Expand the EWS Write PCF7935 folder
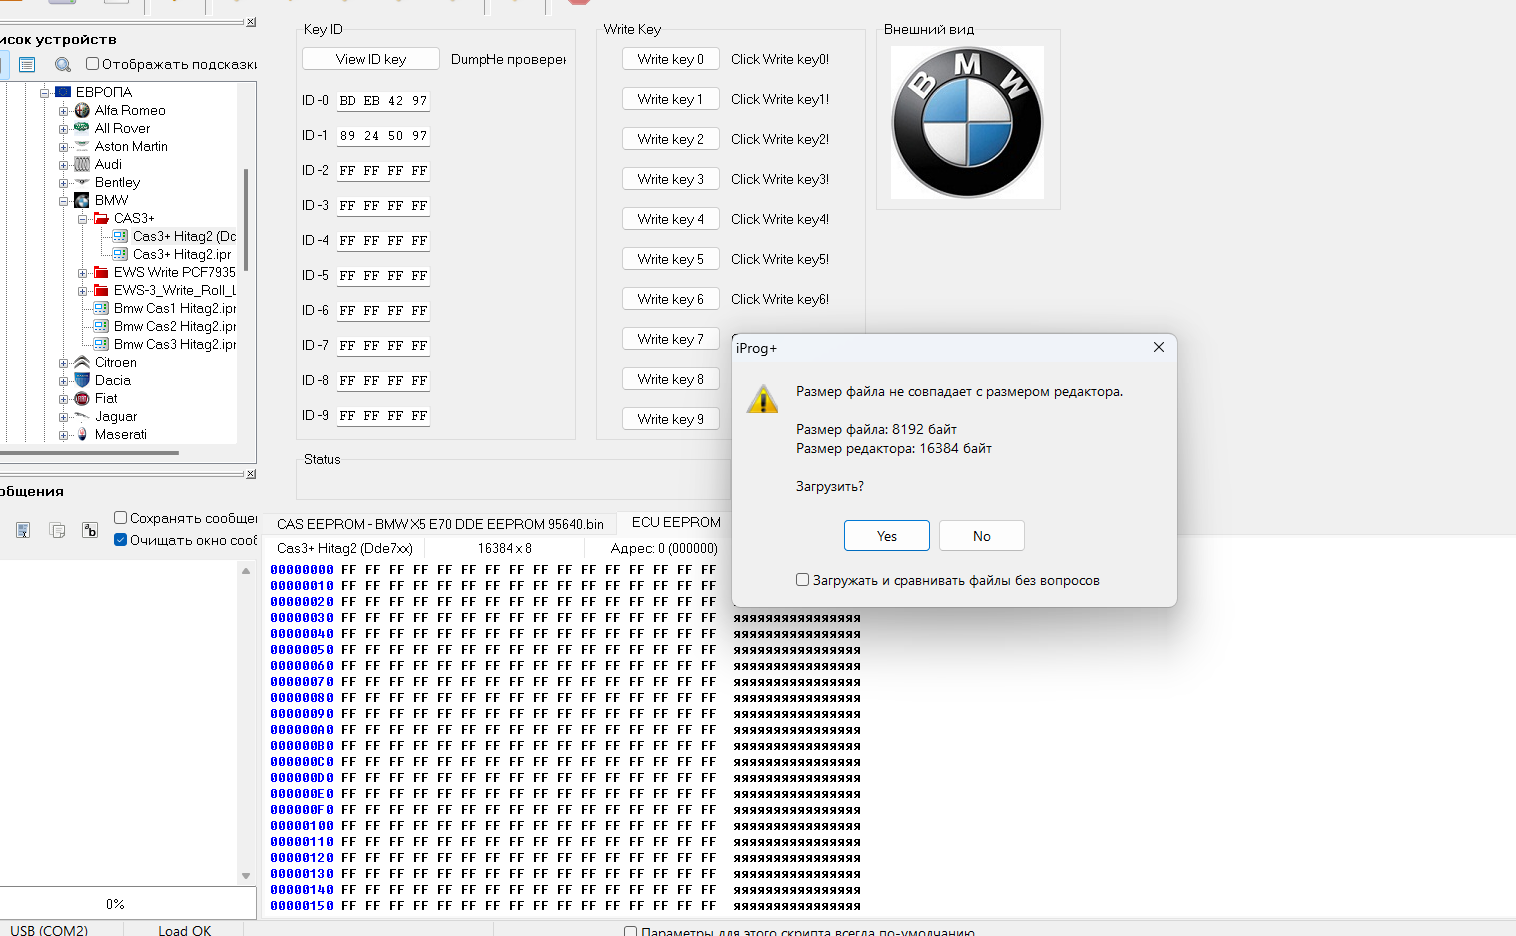 click(x=83, y=273)
